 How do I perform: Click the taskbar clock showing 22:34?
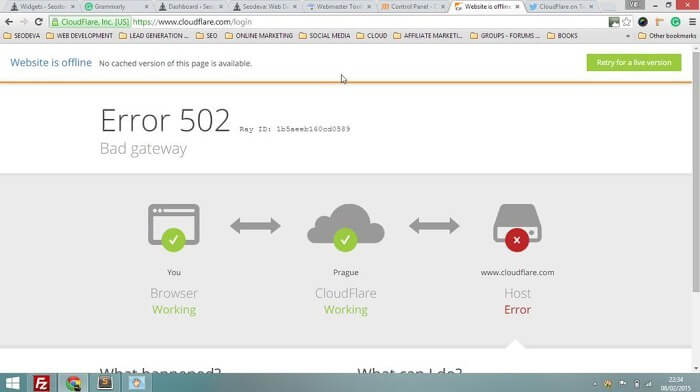tap(675, 384)
